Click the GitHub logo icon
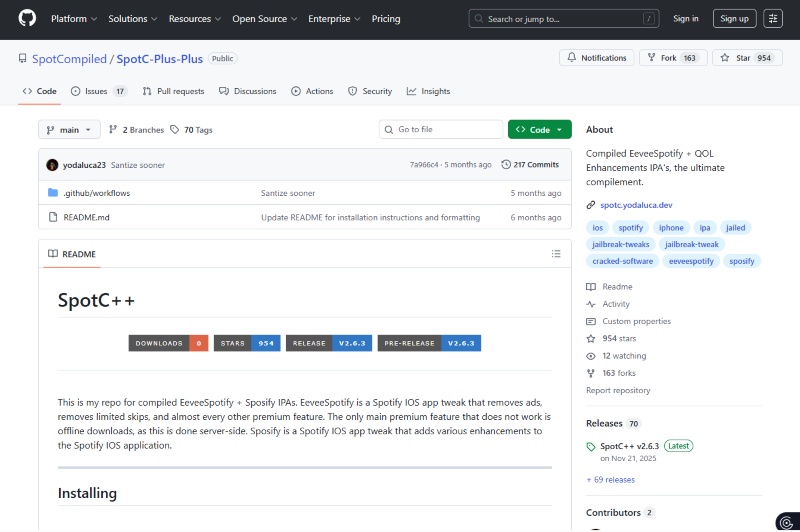800x532 pixels. point(27,18)
